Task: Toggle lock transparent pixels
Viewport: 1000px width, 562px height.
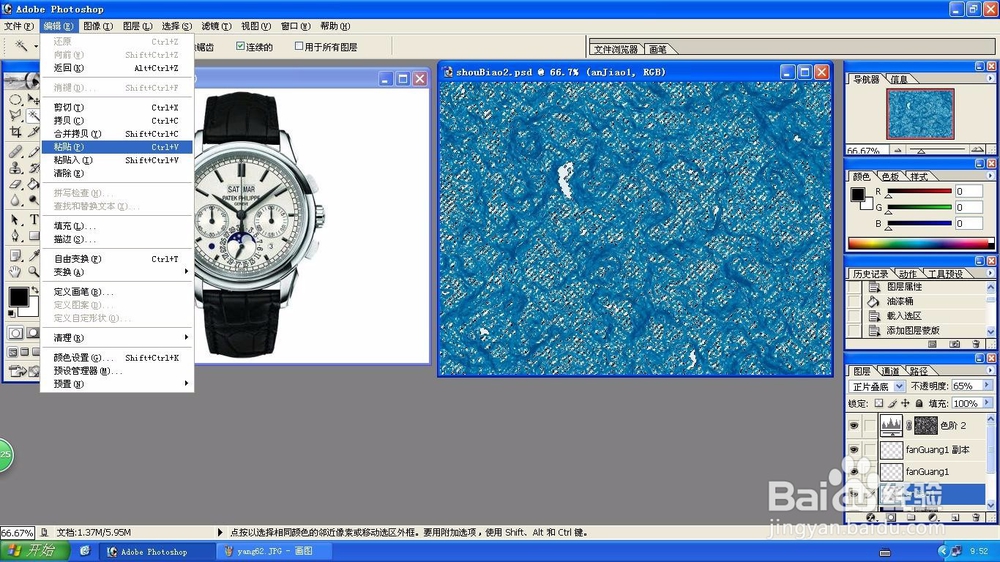Action: [879, 403]
